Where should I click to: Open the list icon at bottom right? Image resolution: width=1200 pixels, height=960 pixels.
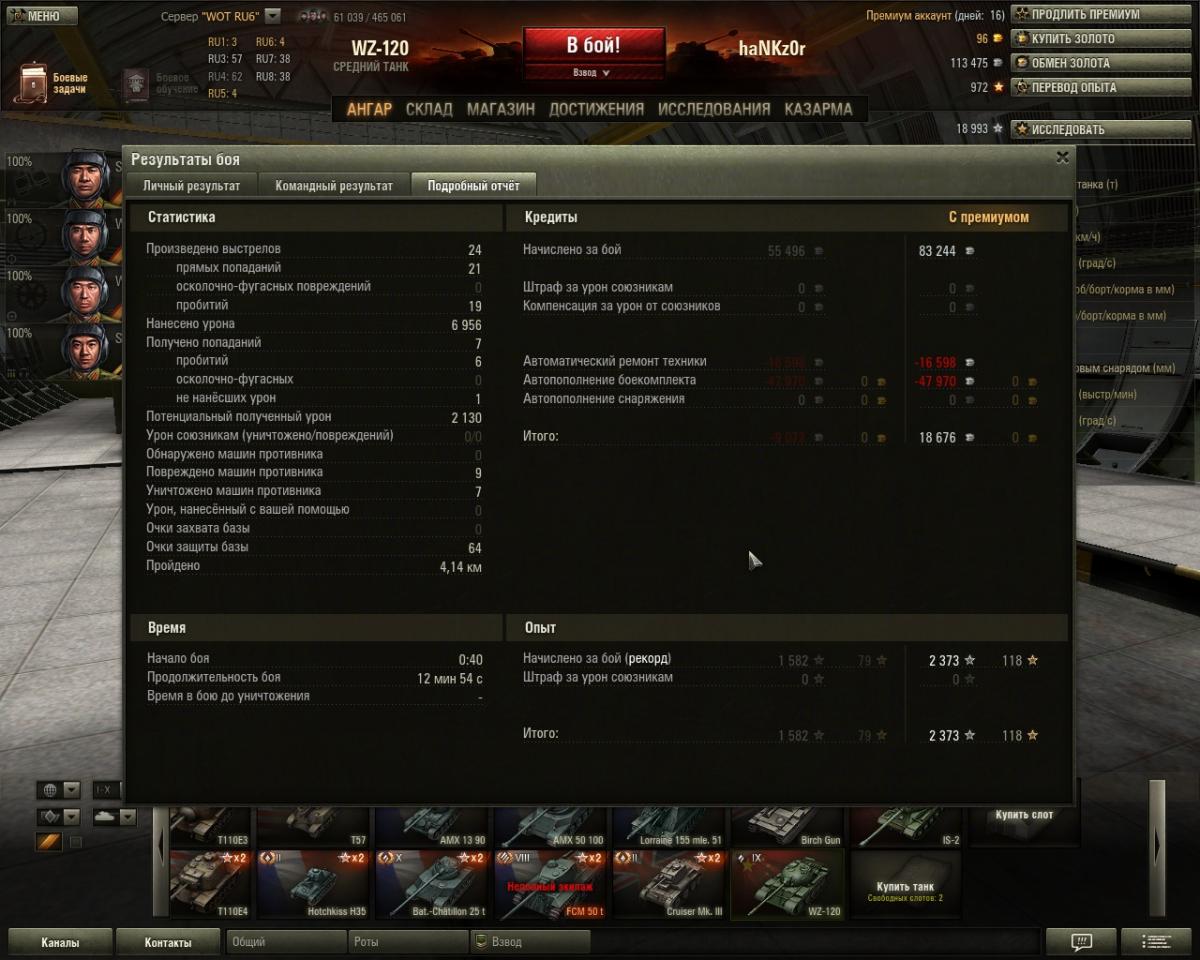[1156, 942]
